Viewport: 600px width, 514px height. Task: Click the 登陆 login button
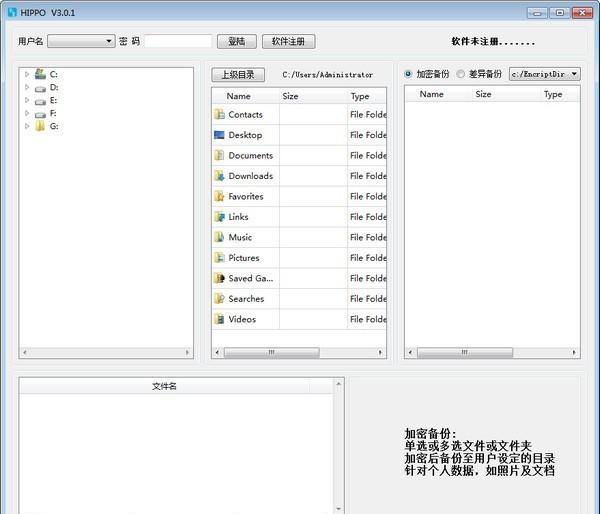point(236,41)
